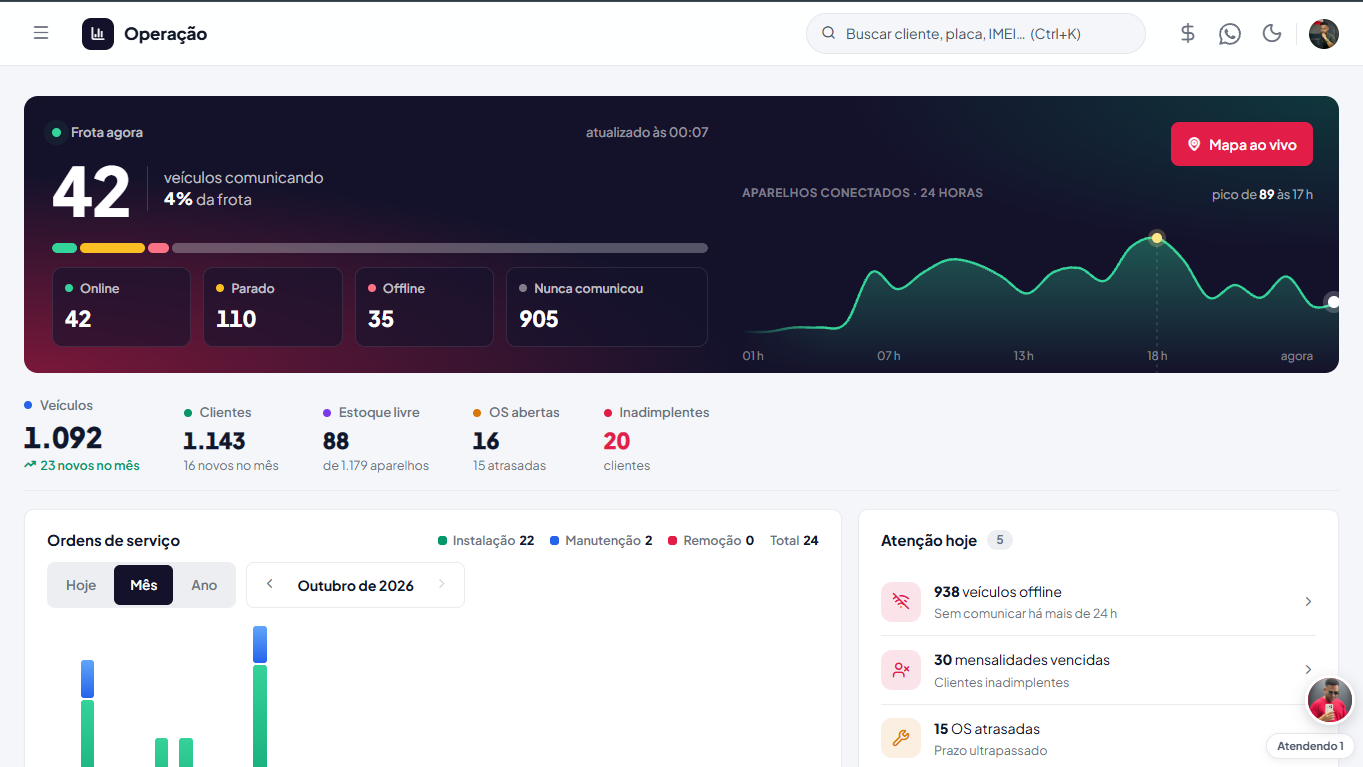The image size is (1363, 767).
Task: Open the Online 42 status card
Action: click(x=121, y=307)
